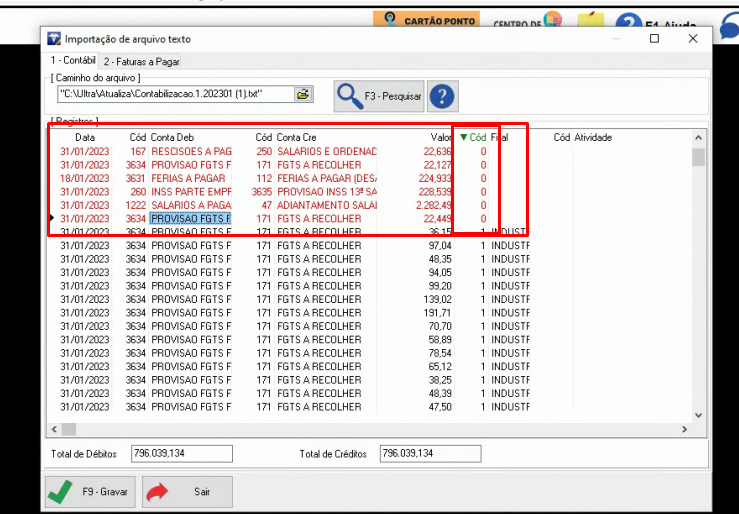Click the Total de Créditos field
The image size is (739, 514).
(x=430, y=454)
